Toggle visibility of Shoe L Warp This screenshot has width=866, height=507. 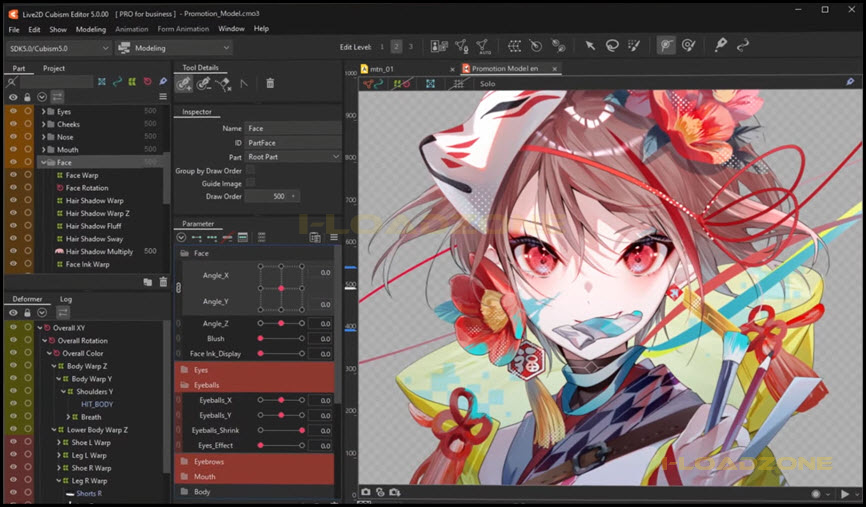coord(13,442)
